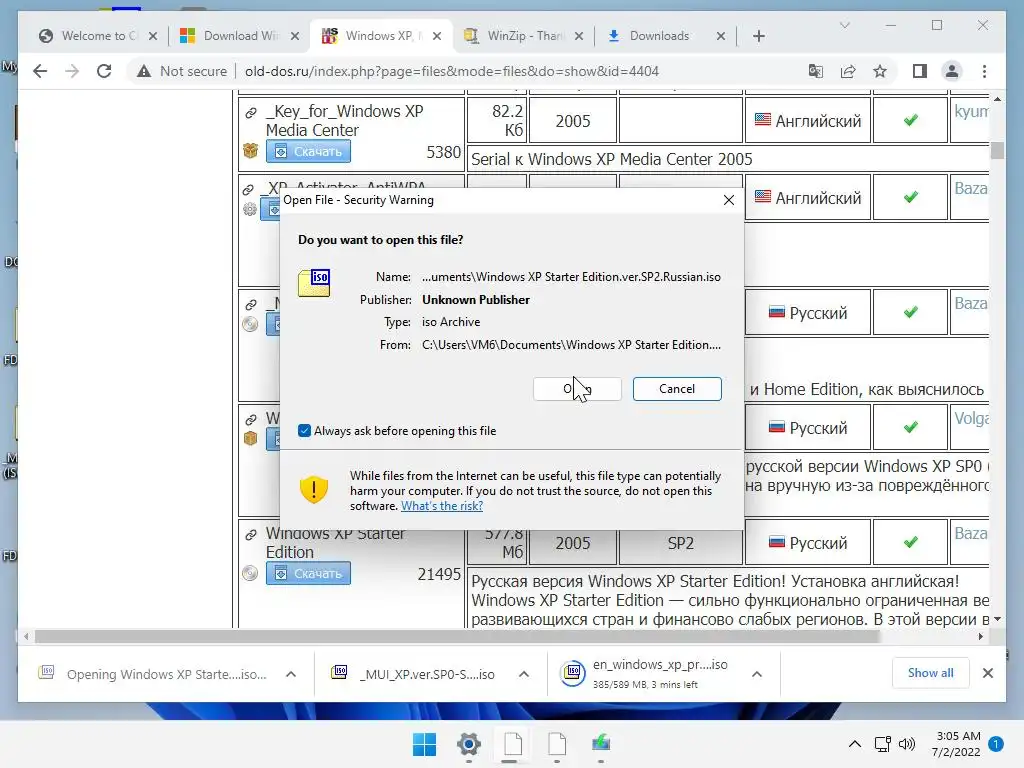Open the Chrome profile avatar

[952, 71]
